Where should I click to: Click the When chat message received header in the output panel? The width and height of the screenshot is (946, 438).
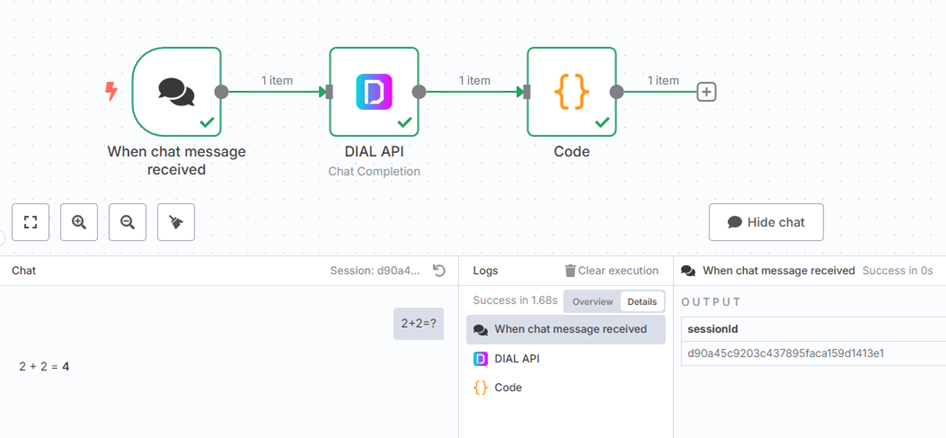(x=779, y=270)
